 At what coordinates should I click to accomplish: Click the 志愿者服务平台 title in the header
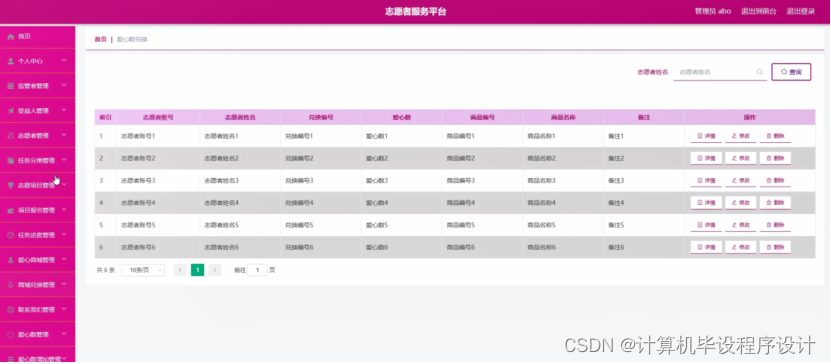point(416,11)
